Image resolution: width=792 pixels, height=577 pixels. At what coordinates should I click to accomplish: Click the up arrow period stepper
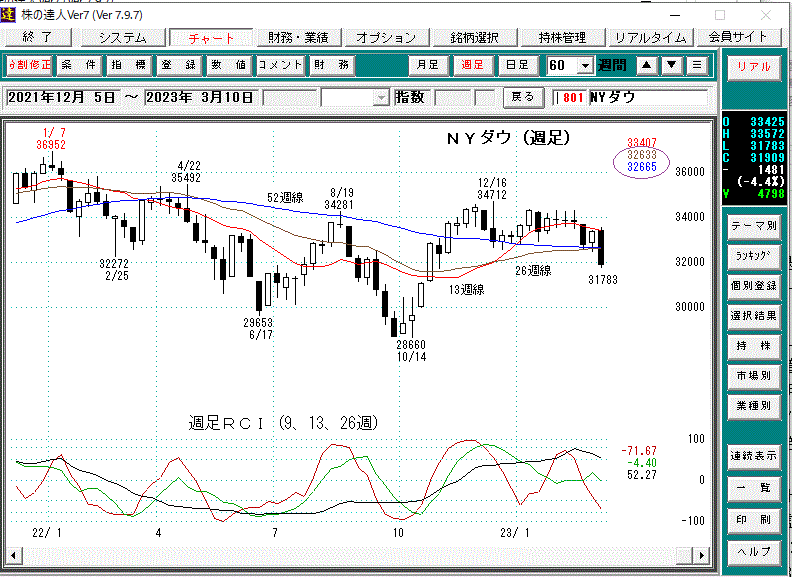[x=648, y=66]
